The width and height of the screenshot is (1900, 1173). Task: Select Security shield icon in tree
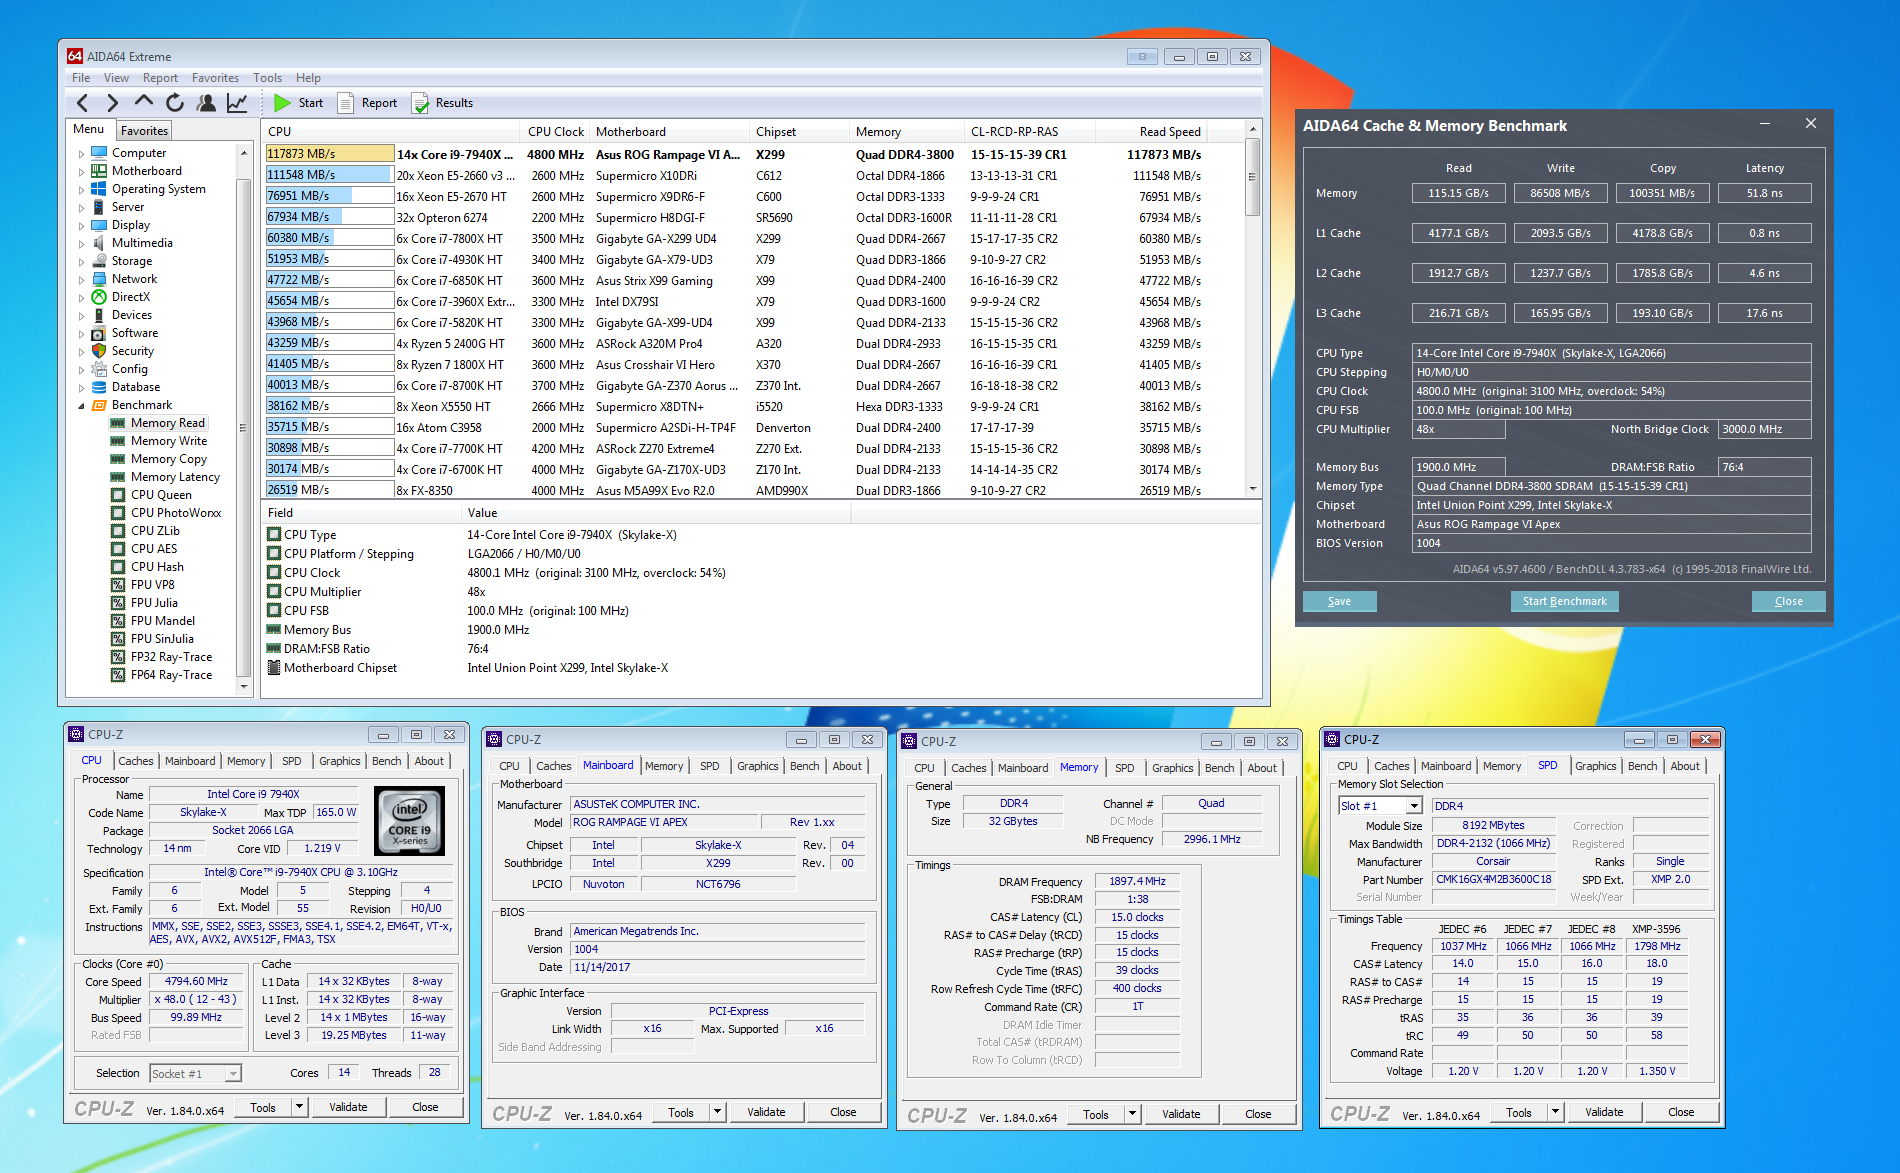99,351
